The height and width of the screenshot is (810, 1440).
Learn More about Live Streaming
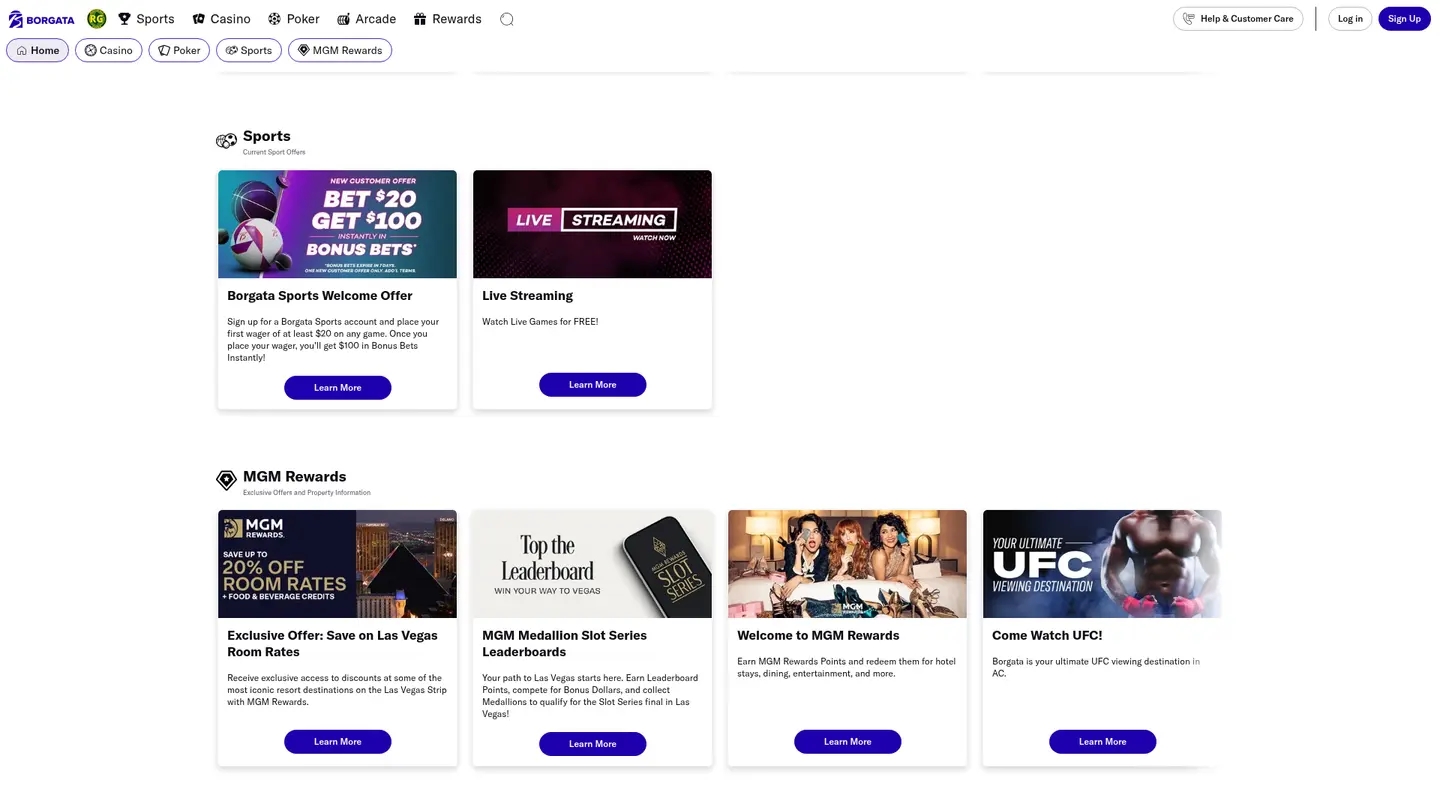coord(593,385)
